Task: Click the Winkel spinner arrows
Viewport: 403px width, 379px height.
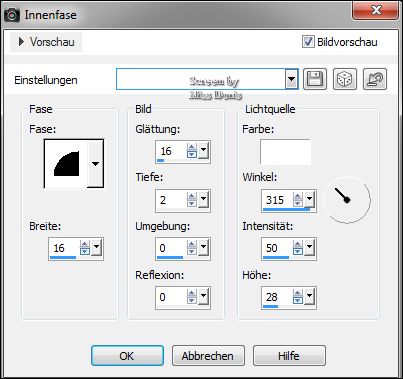Action: pyautogui.click(x=298, y=199)
